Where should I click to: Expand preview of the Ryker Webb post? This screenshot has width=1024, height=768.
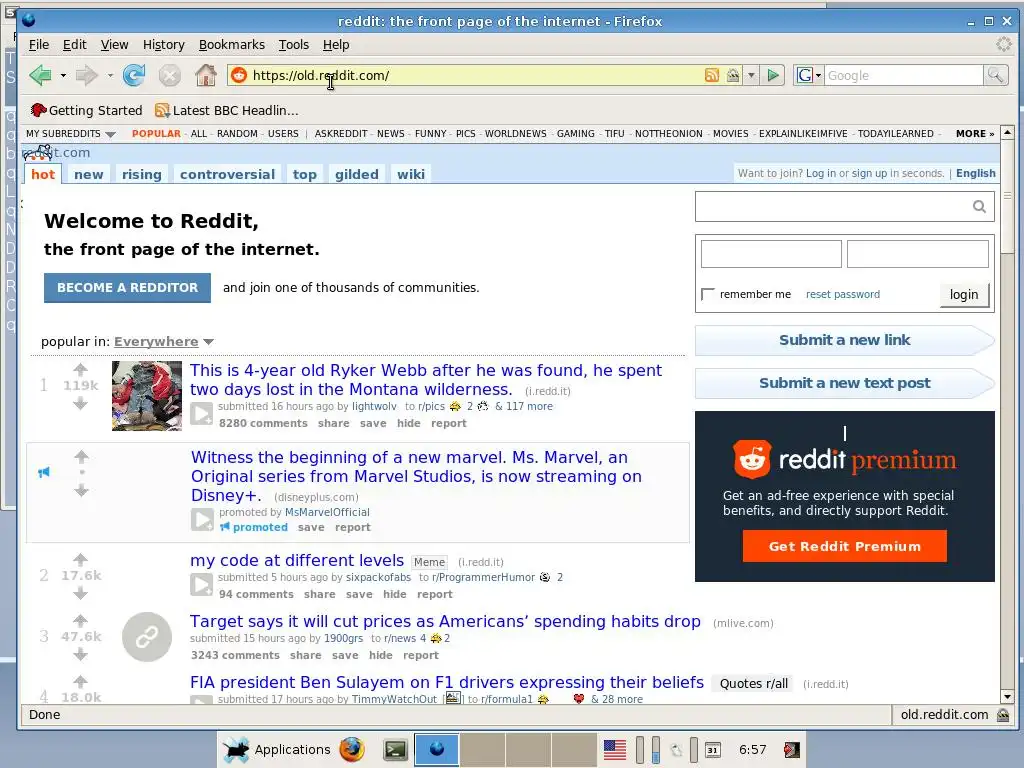click(201, 414)
